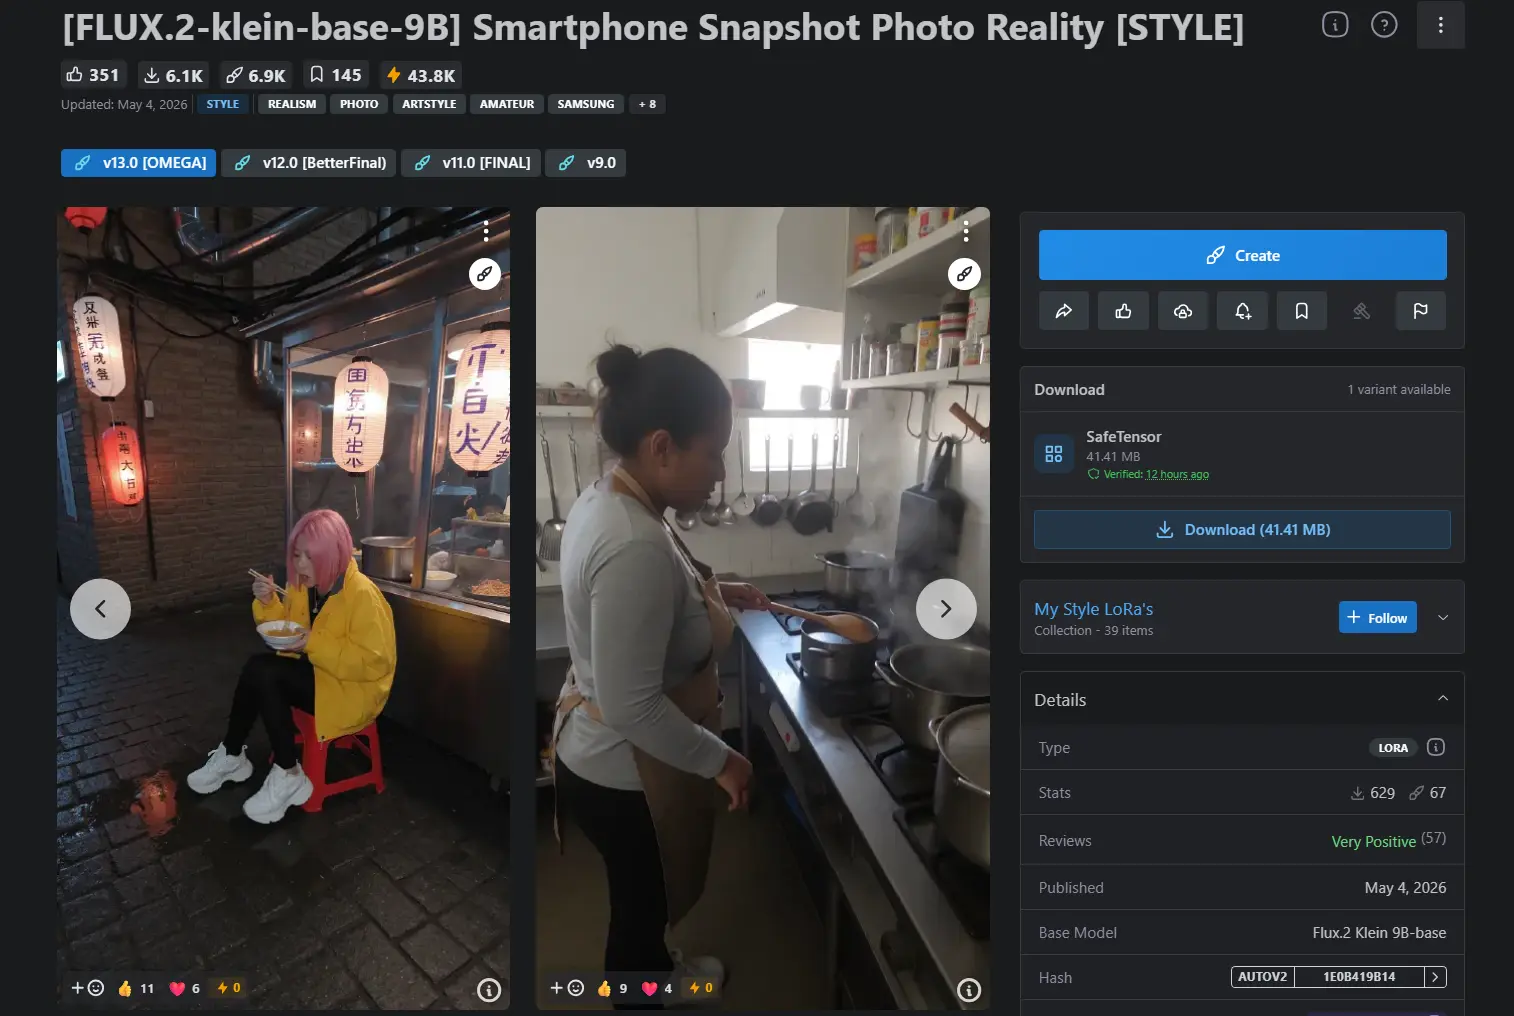1514x1016 pixels.
Task: Click the disabled auction gavel icon
Action: (1361, 311)
